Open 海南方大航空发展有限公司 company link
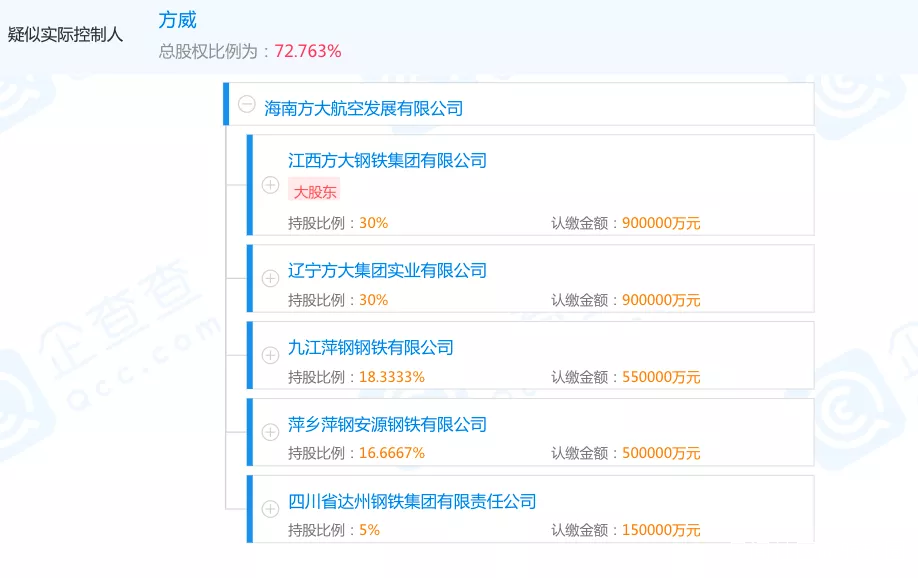 click(x=363, y=108)
